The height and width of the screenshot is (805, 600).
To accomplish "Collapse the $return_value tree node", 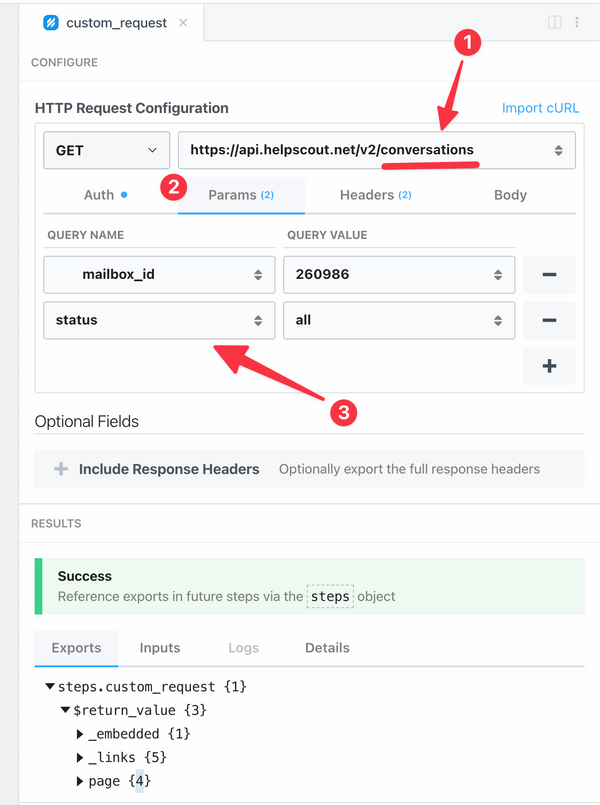I will click(65, 710).
